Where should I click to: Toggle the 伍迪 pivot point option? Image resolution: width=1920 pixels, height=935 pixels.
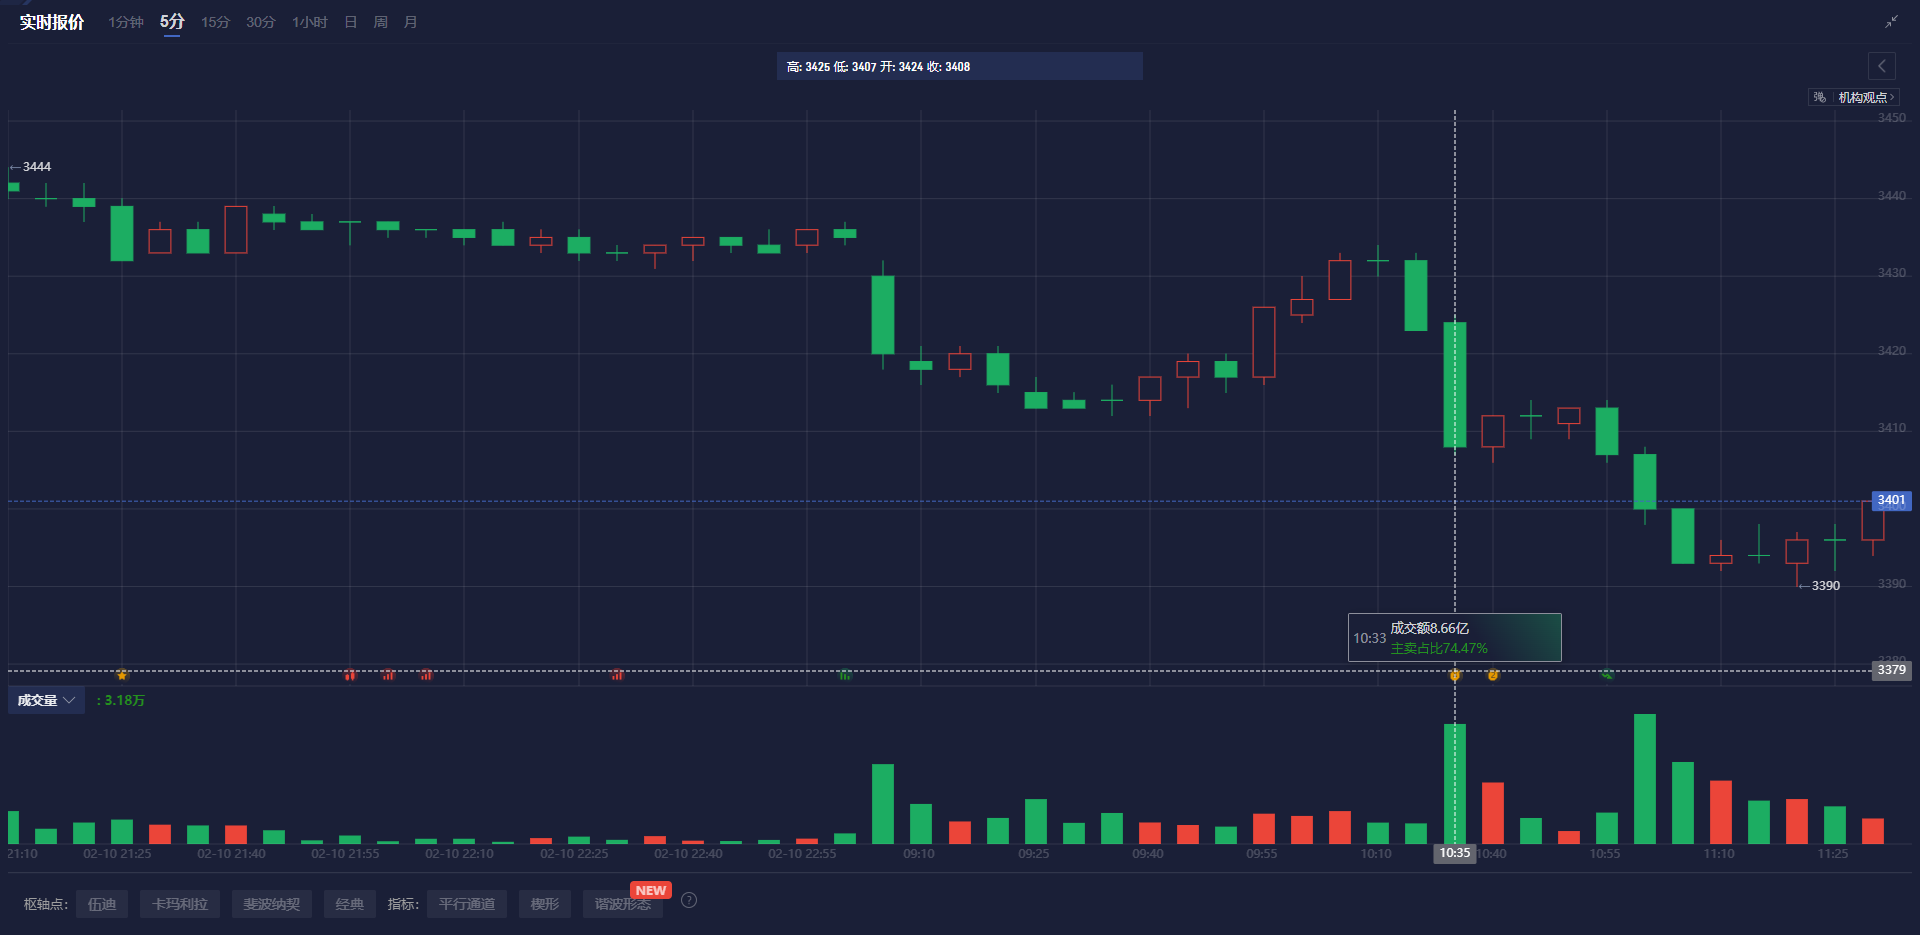pos(102,904)
